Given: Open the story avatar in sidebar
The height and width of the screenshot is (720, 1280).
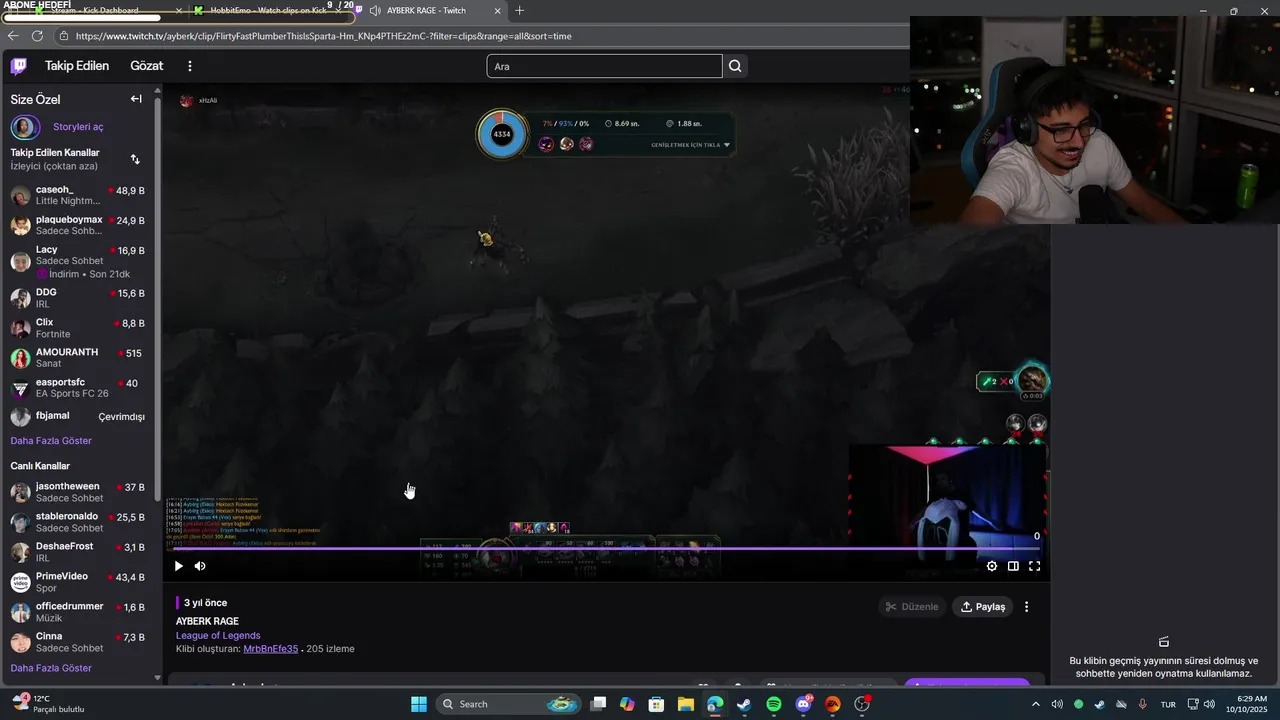Looking at the screenshot, I should (25, 127).
